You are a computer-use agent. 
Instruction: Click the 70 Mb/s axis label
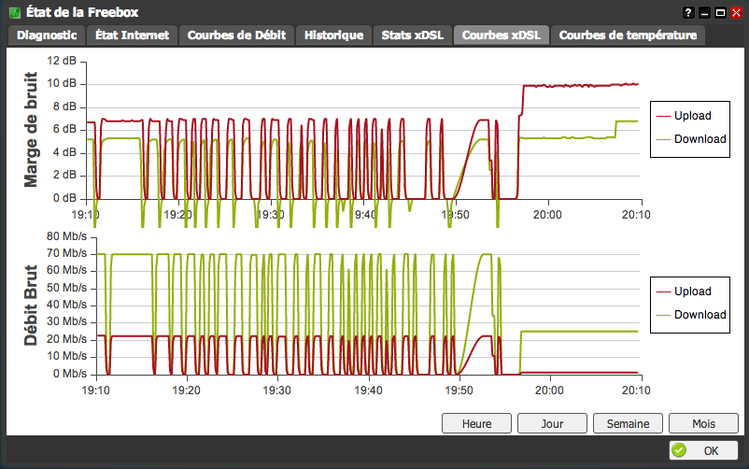[66, 253]
